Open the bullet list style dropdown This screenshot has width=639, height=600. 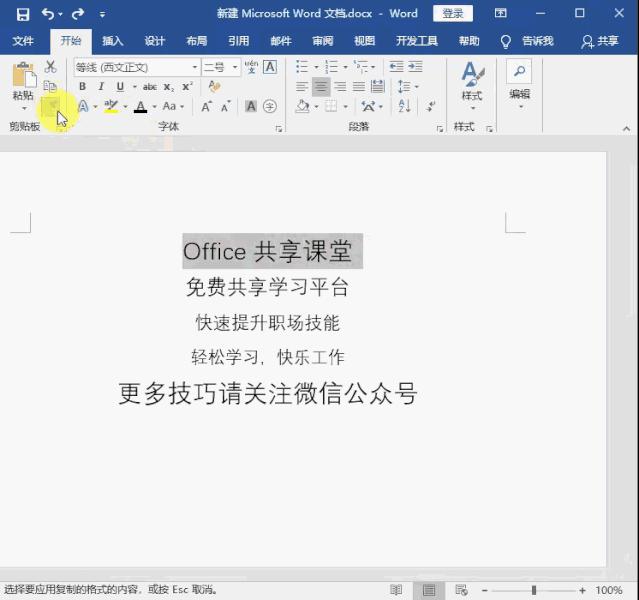point(316,67)
